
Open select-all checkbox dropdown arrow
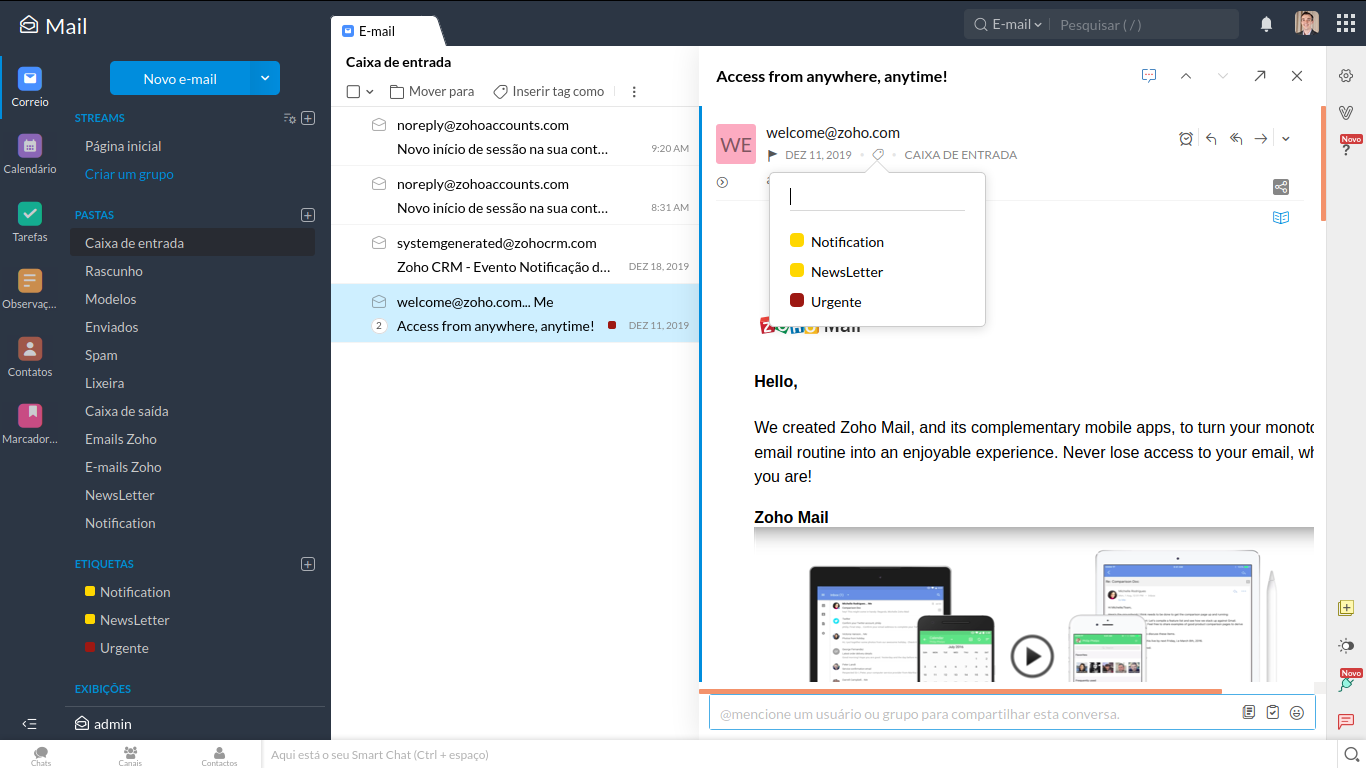point(370,92)
